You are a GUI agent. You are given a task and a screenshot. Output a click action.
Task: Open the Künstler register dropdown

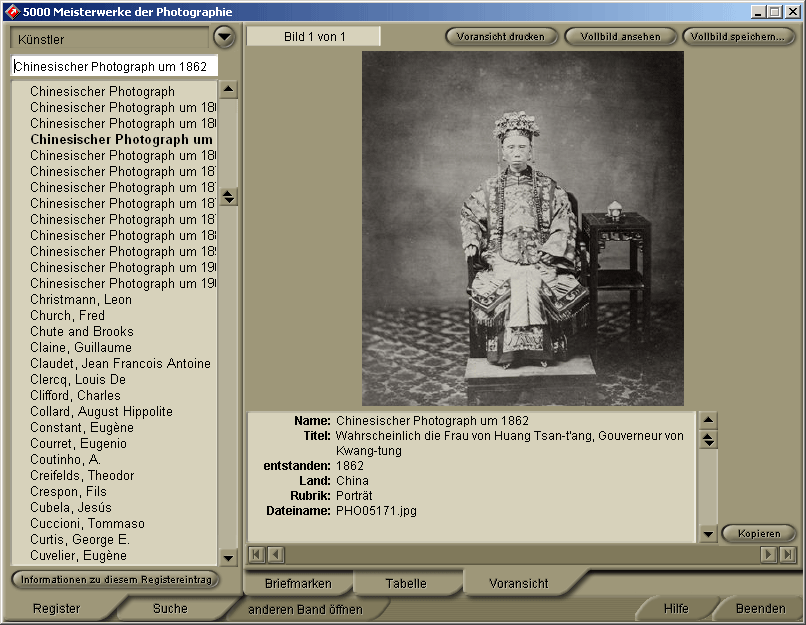(x=224, y=38)
